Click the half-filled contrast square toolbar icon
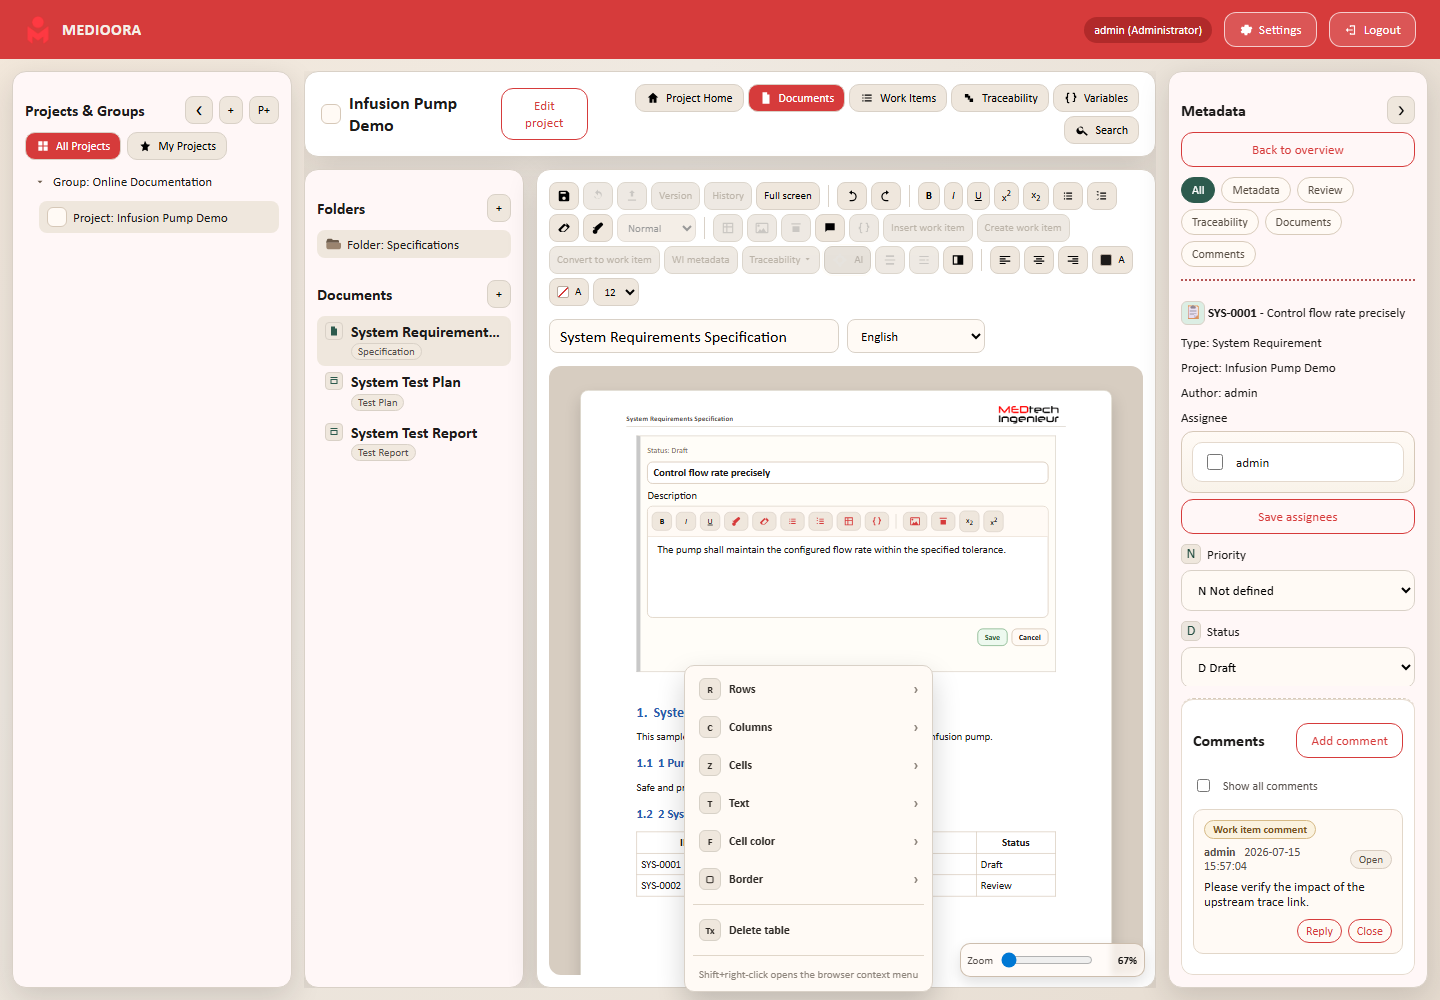1440x1000 pixels. coord(958,260)
